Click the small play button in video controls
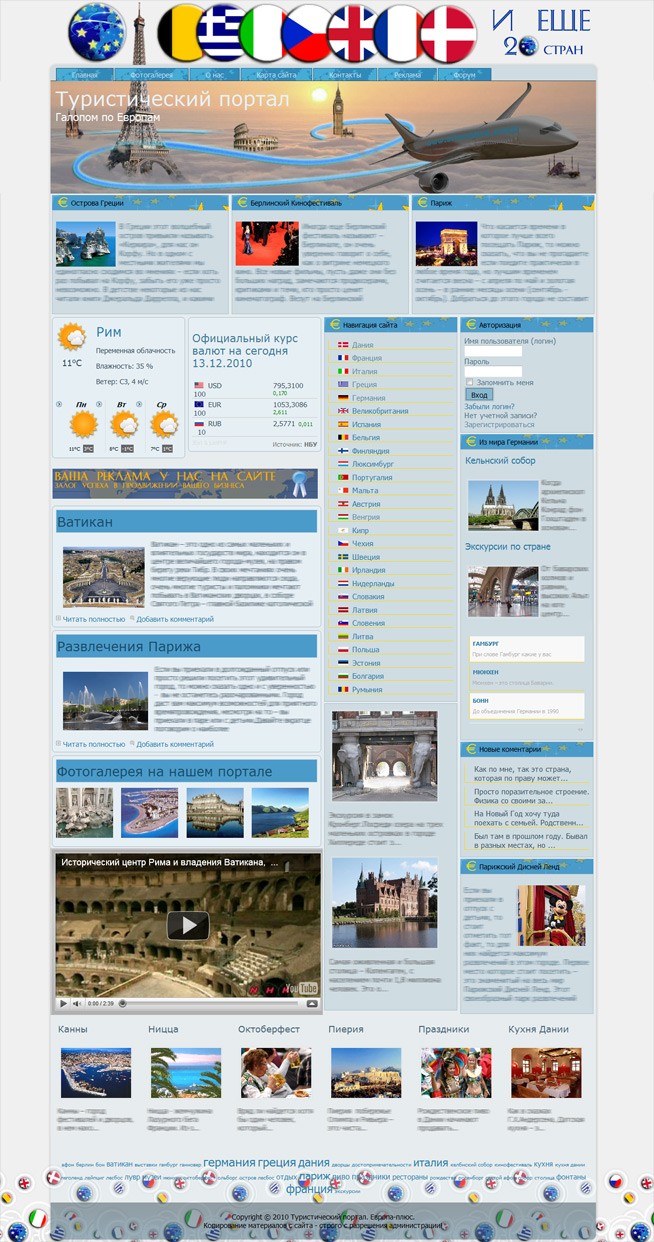 coord(63,1003)
